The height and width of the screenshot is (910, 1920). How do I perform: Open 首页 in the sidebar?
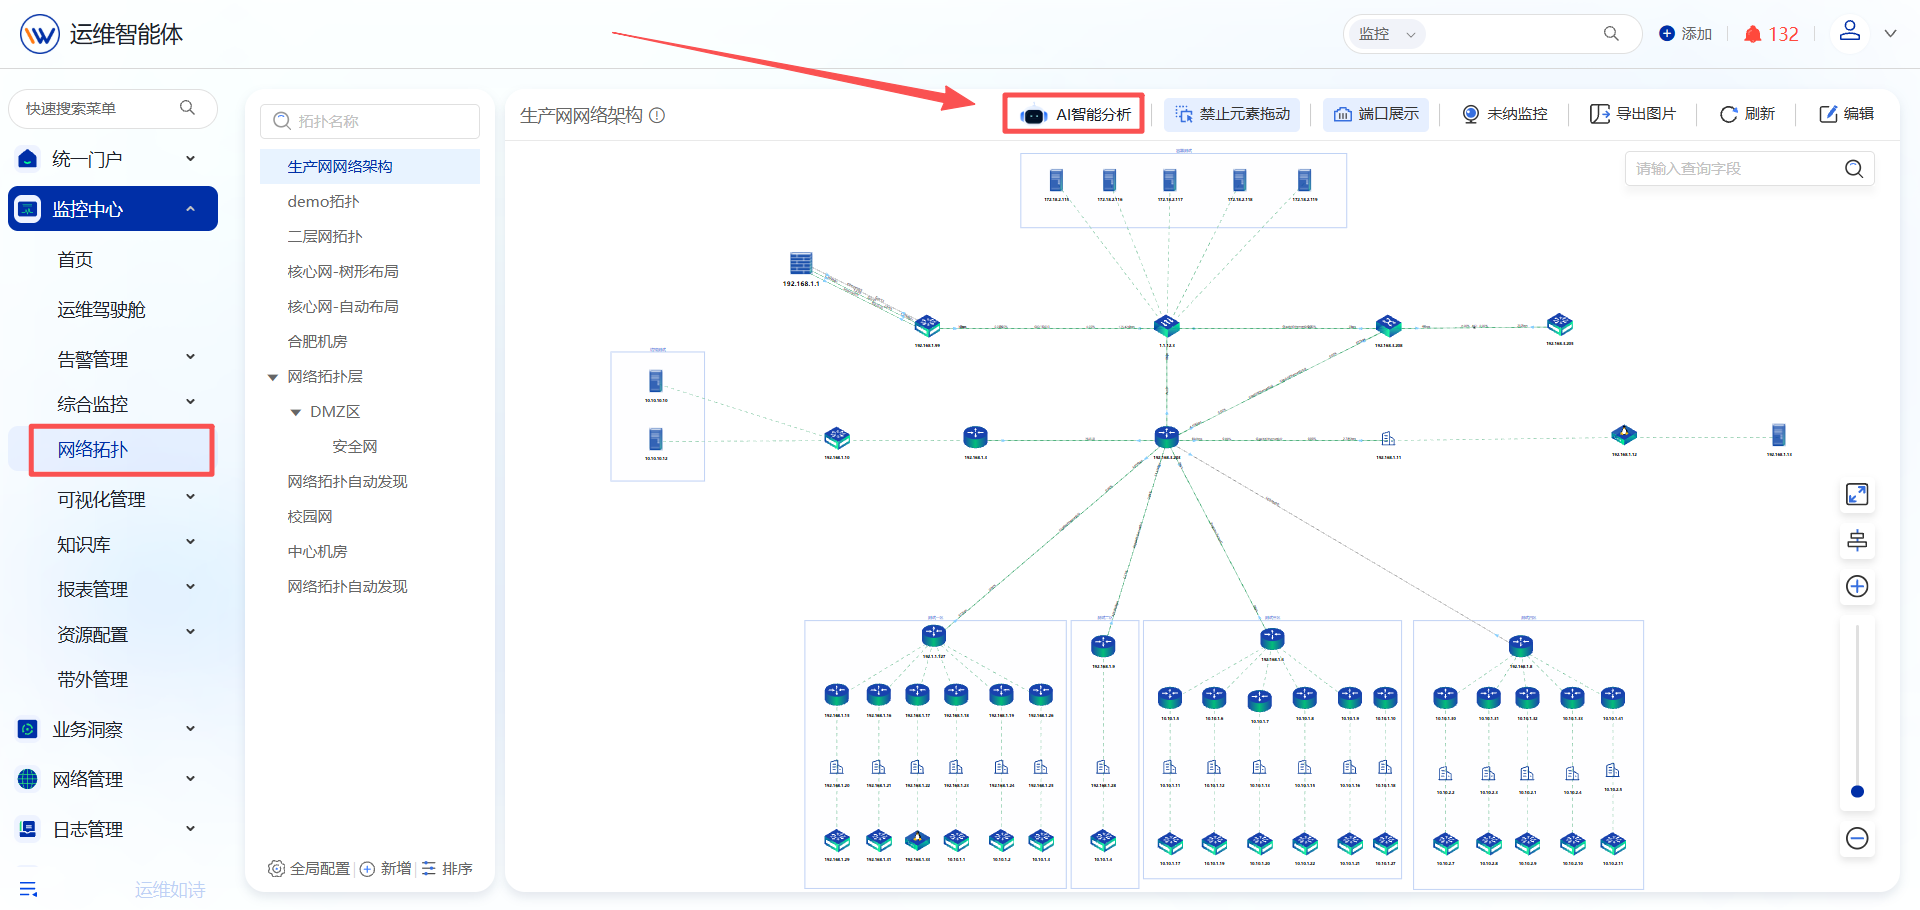pyautogui.click(x=75, y=260)
